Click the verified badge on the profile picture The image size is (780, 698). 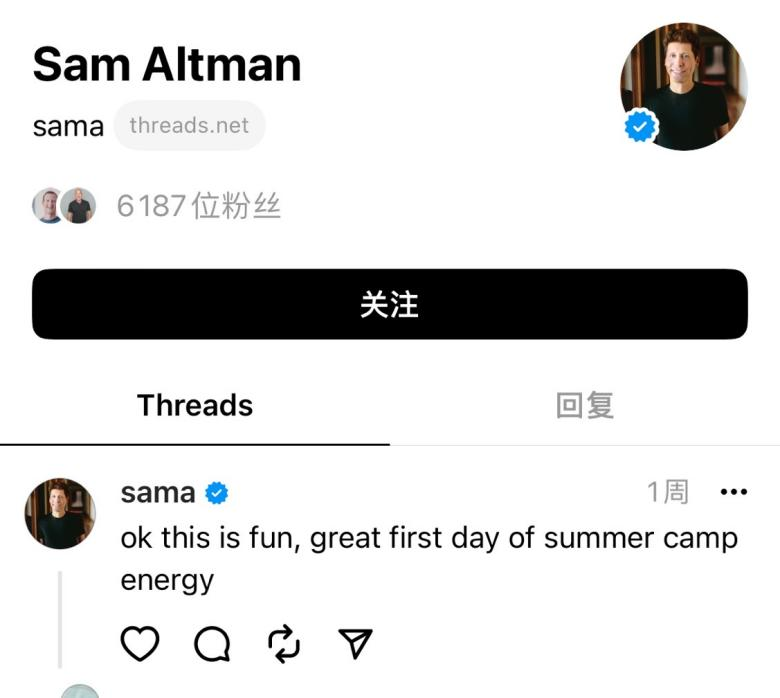click(x=641, y=127)
